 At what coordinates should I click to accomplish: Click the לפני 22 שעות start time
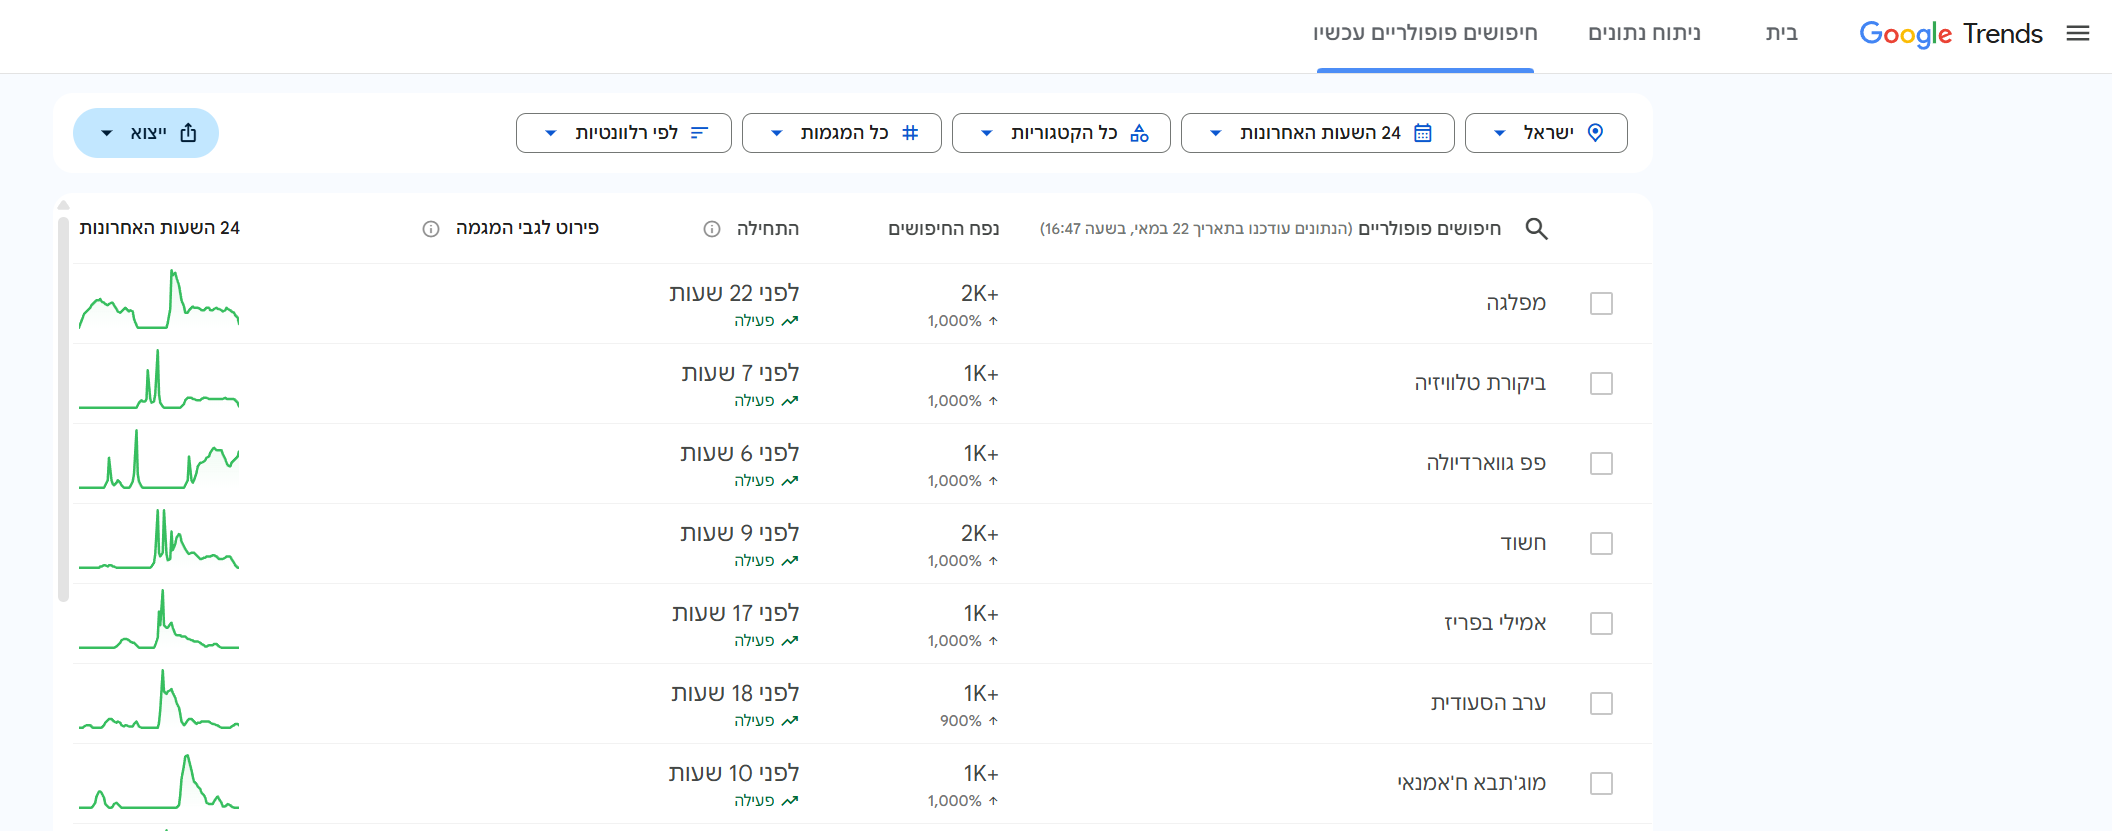coord(734,294)
